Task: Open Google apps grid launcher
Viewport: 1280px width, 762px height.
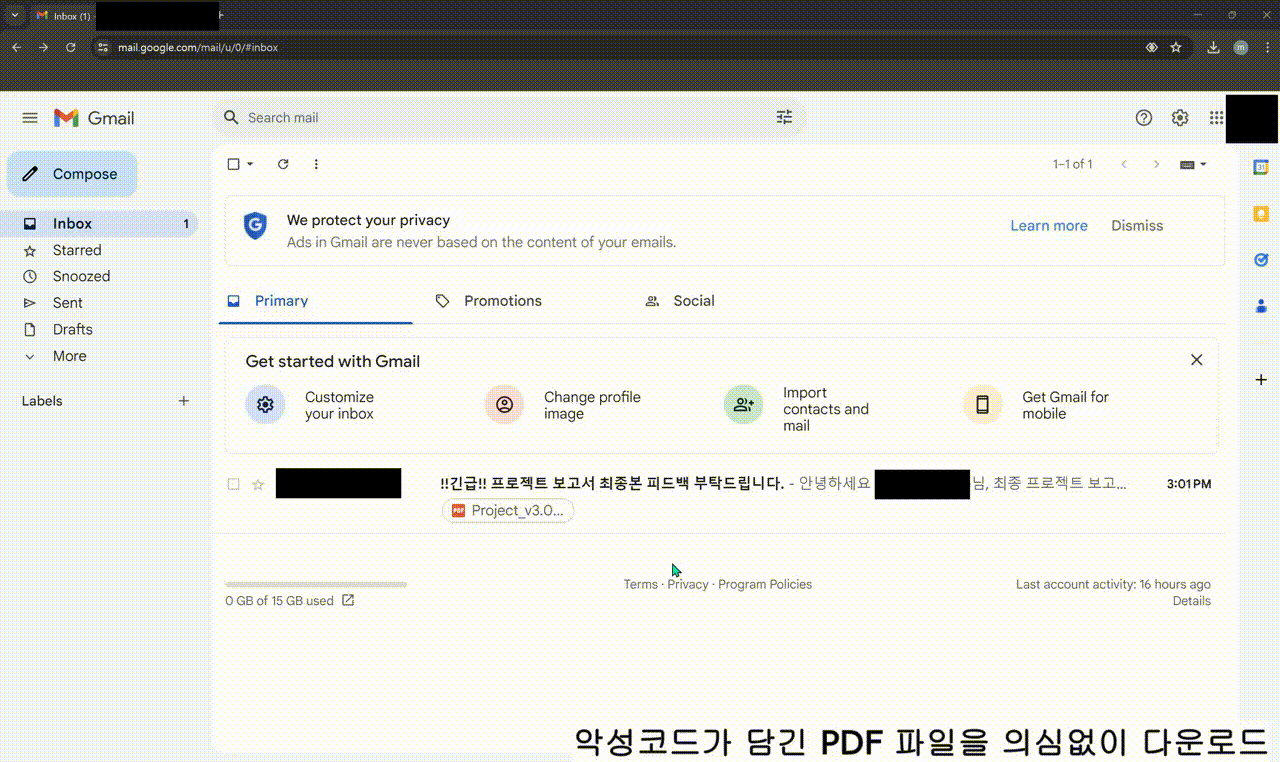Action: coord(1216,118)
